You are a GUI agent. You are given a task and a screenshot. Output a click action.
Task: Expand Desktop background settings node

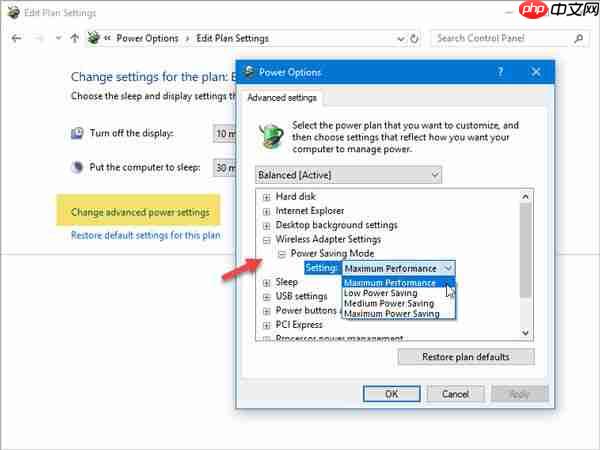(267, 225)
